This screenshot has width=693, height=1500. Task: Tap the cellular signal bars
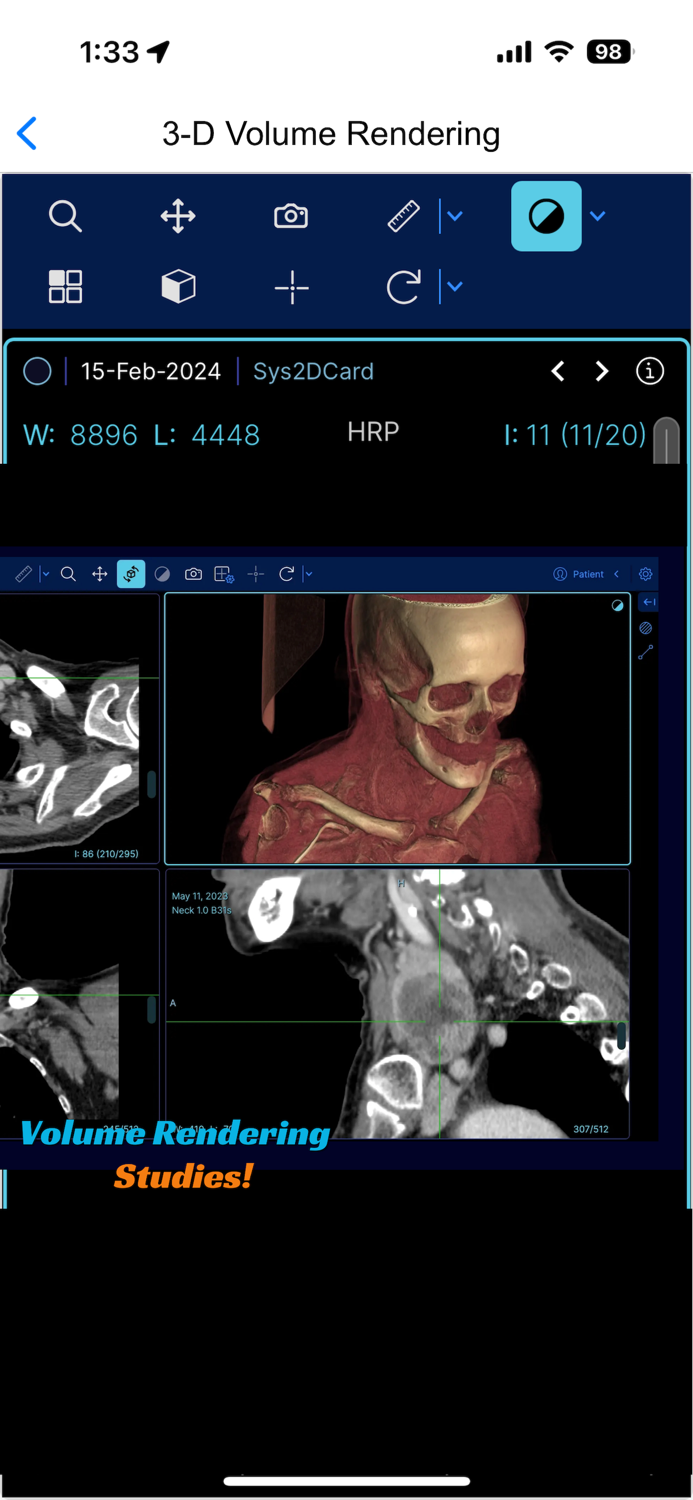(x=514, y=52)
